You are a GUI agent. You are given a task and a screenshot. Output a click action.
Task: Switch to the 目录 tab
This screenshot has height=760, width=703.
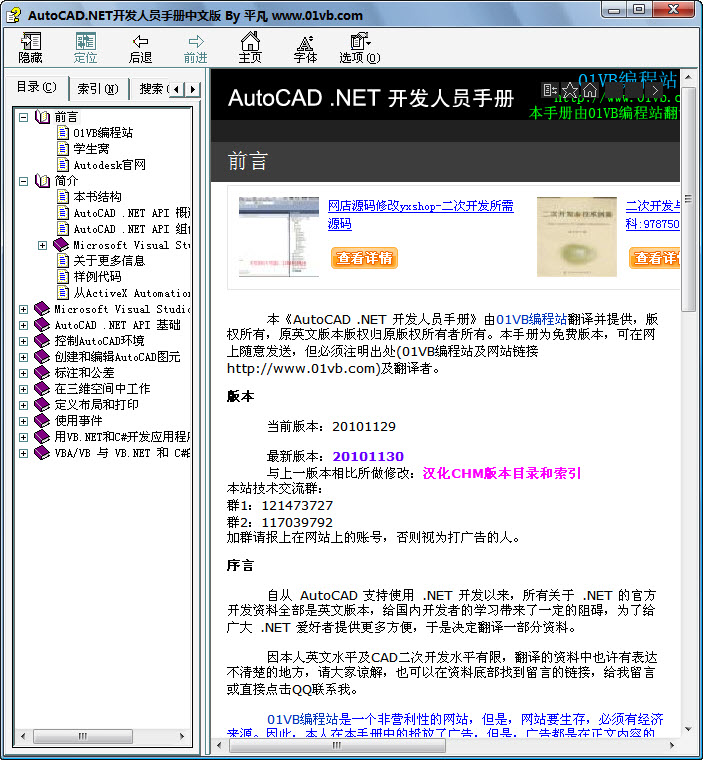(x=36, y=87)
